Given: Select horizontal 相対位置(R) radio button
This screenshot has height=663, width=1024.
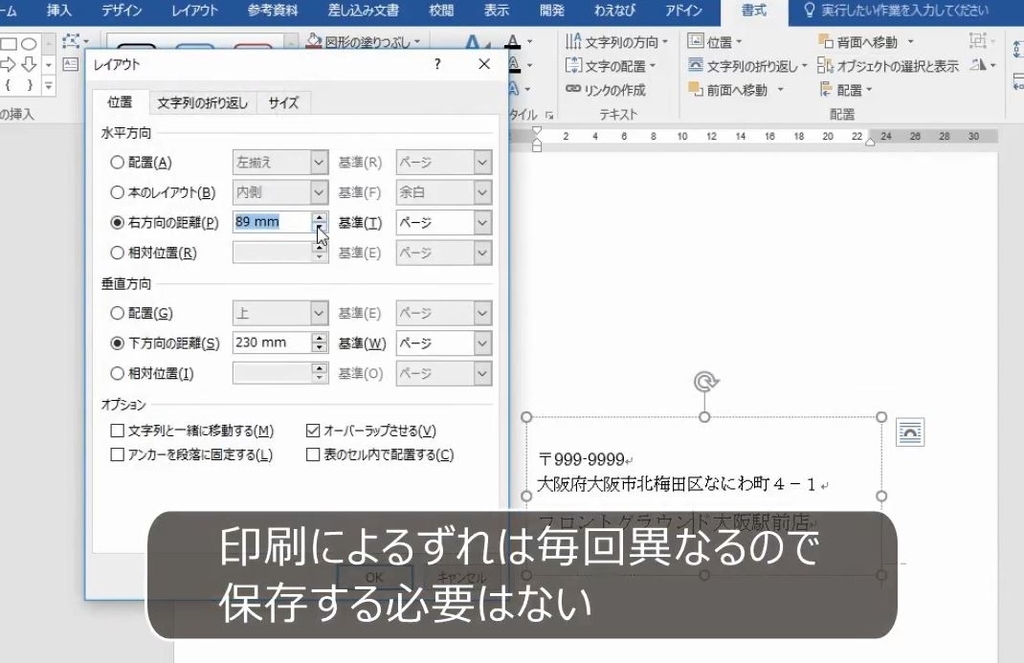Looking at the screenshot, I should [117, 253].
